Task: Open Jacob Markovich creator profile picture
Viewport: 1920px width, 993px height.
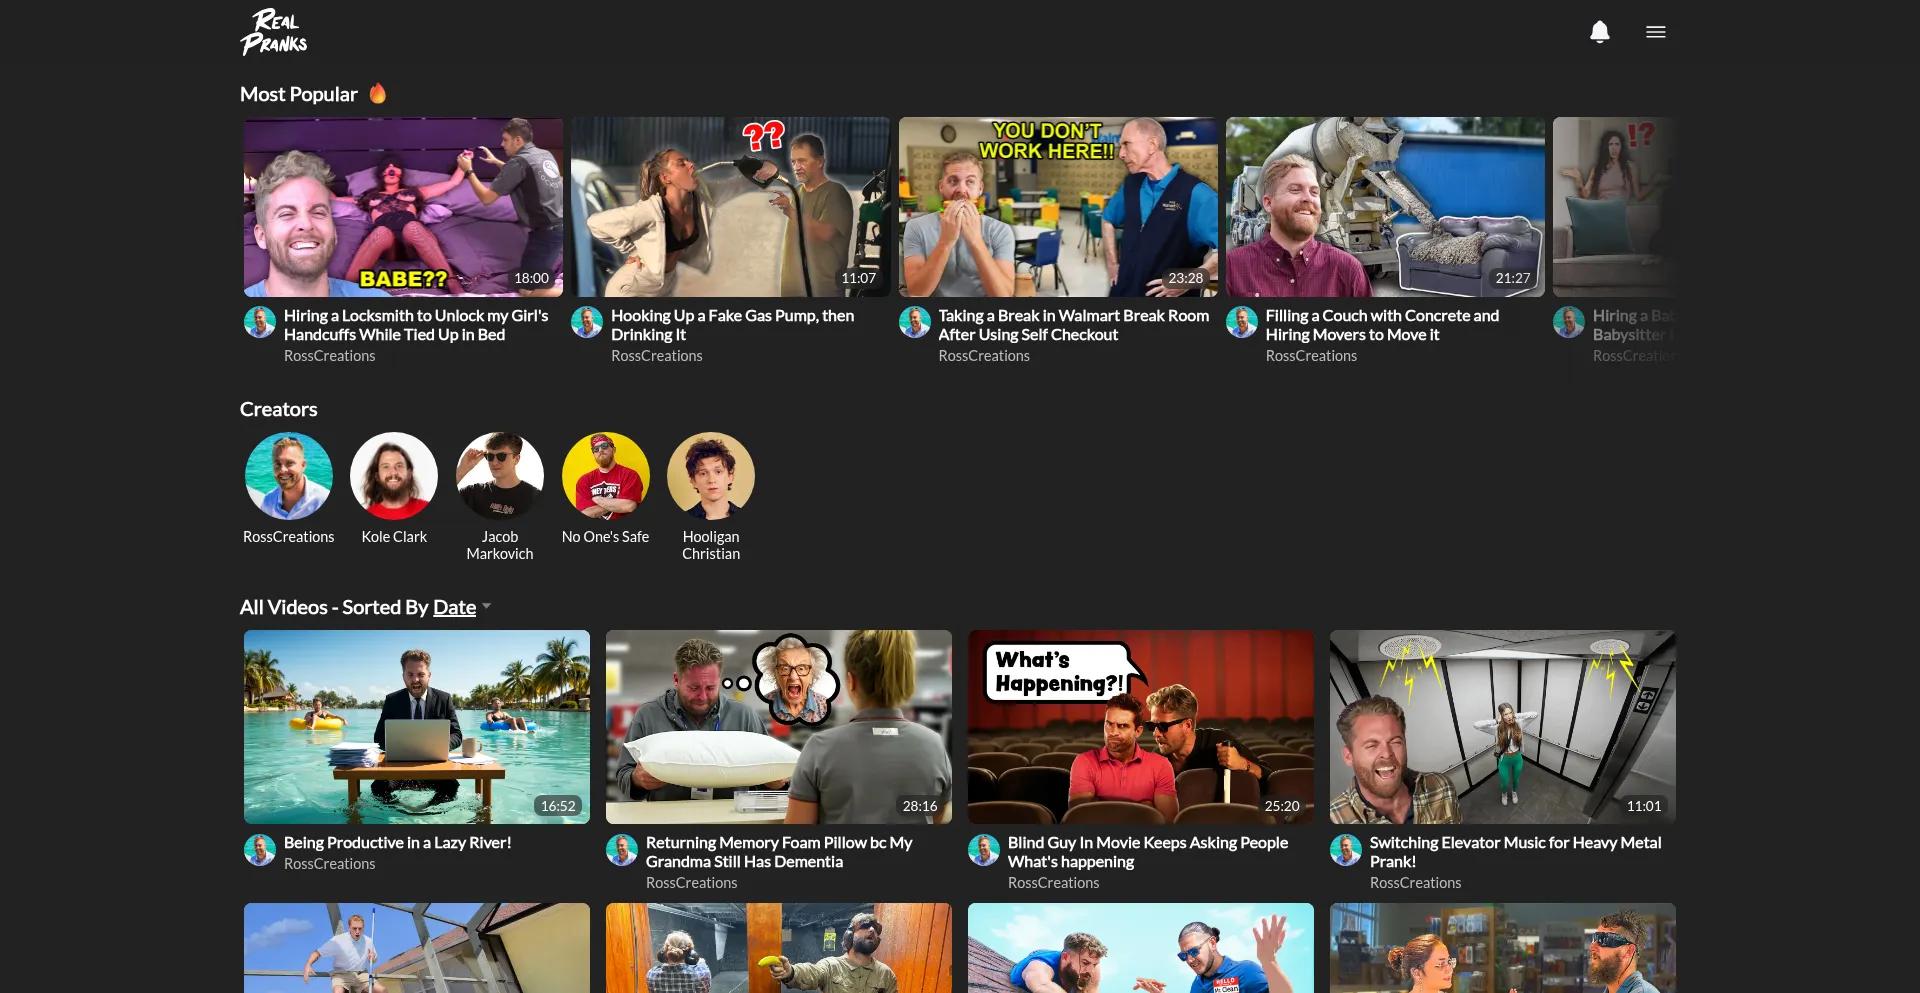Action: (500, 476)
